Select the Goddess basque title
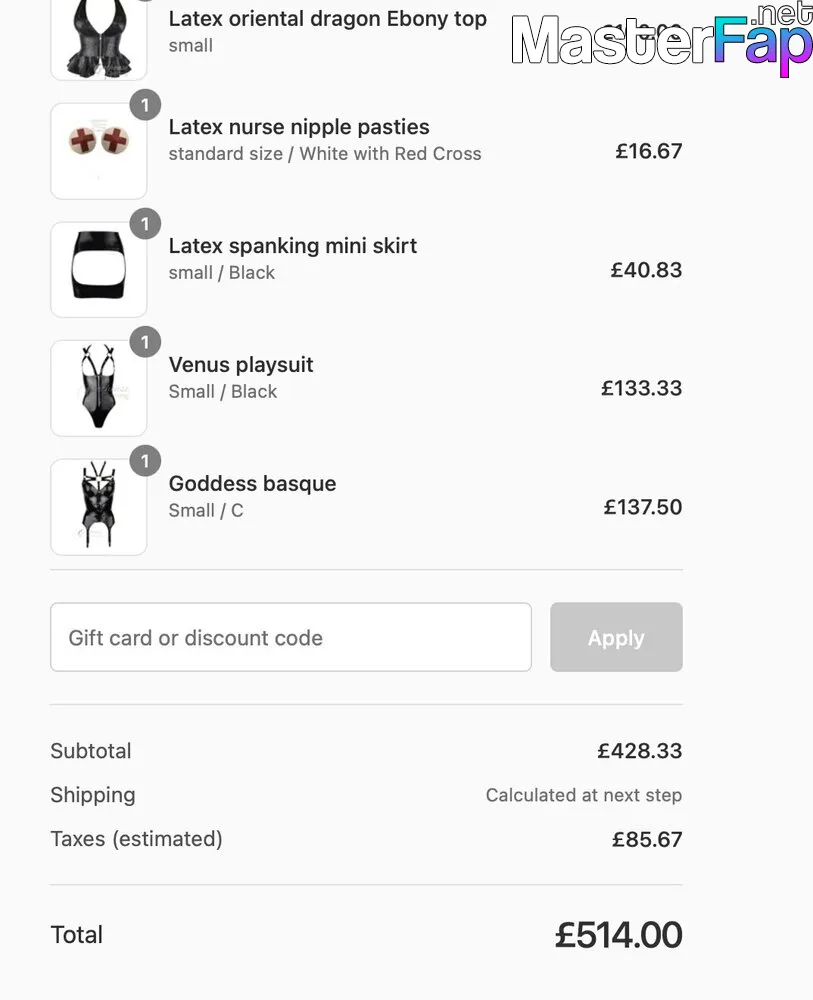The height and width of the screenshot is (1000, 813). (253, 483)
